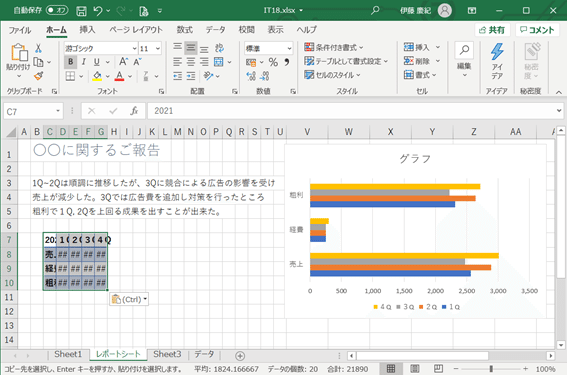Toggle Bold formatting
567x375 pixels.
click(71, 62)
